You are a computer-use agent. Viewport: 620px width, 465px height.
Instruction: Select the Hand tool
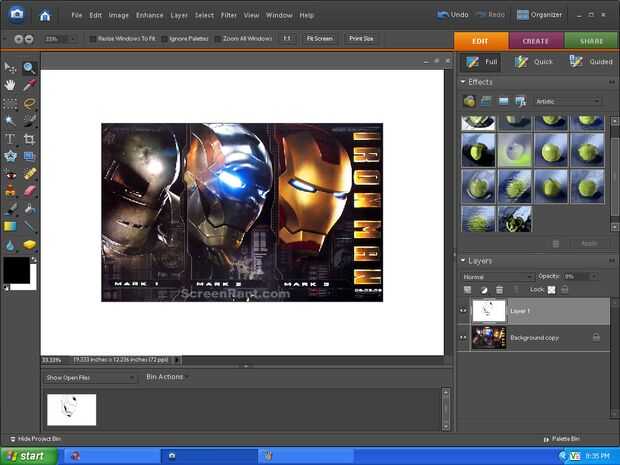click(11, 85)
